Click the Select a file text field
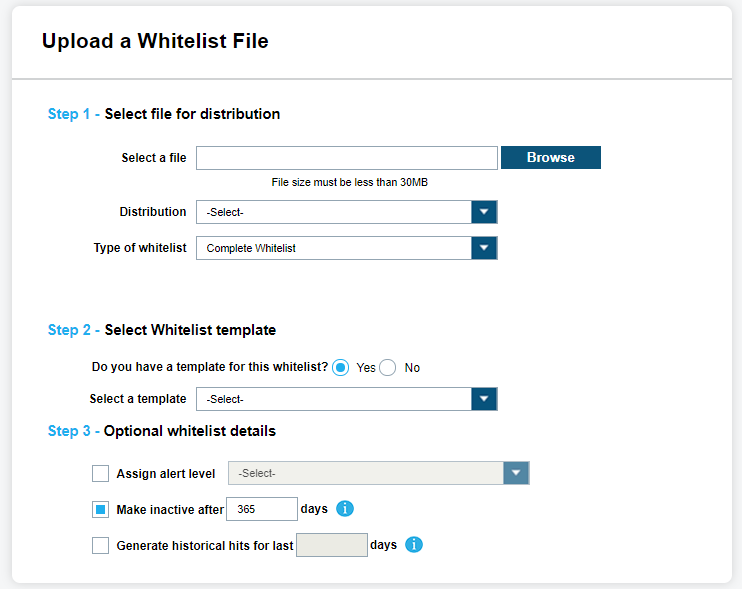The height and width of the screenshot is (589, 742). (x=346, y=158)
